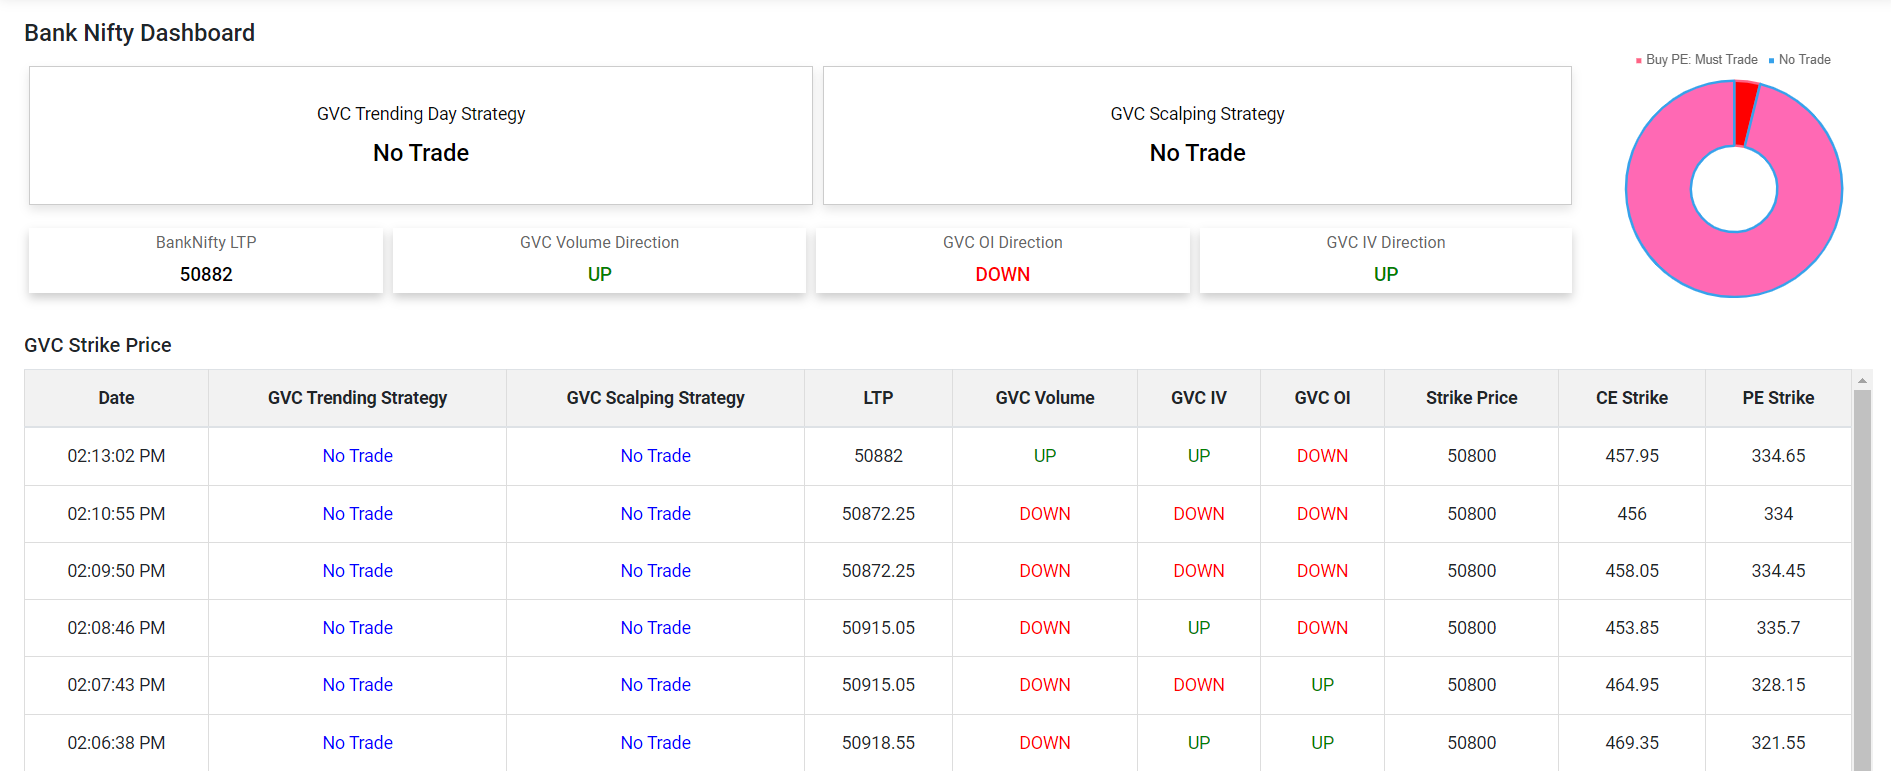1891x771 pixels.
Task: Select the GVC OI Direction tile
Action: tap(1003, 260)
